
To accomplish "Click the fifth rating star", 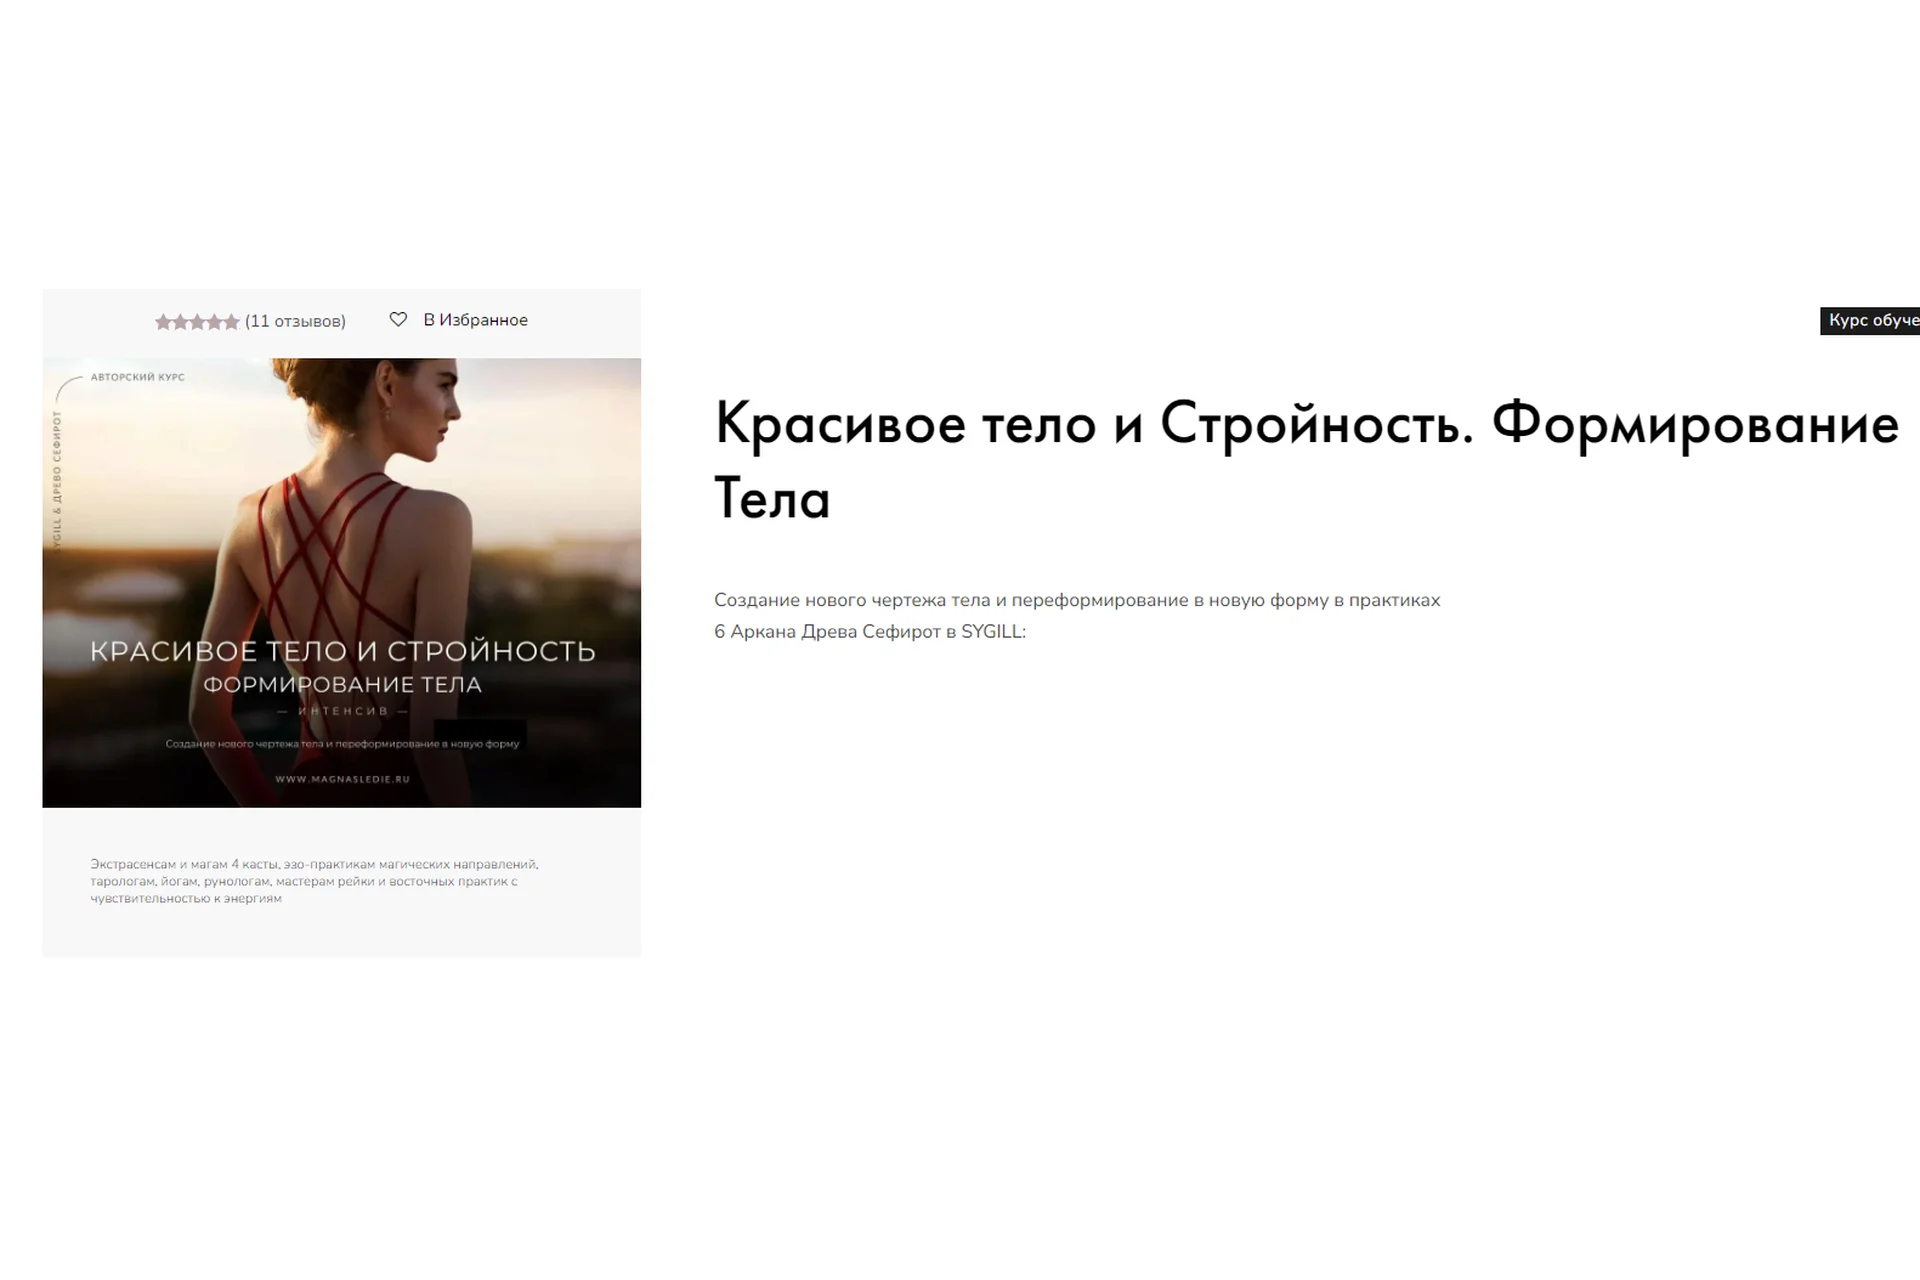I will pyautogui.click(x=231, y=322).
